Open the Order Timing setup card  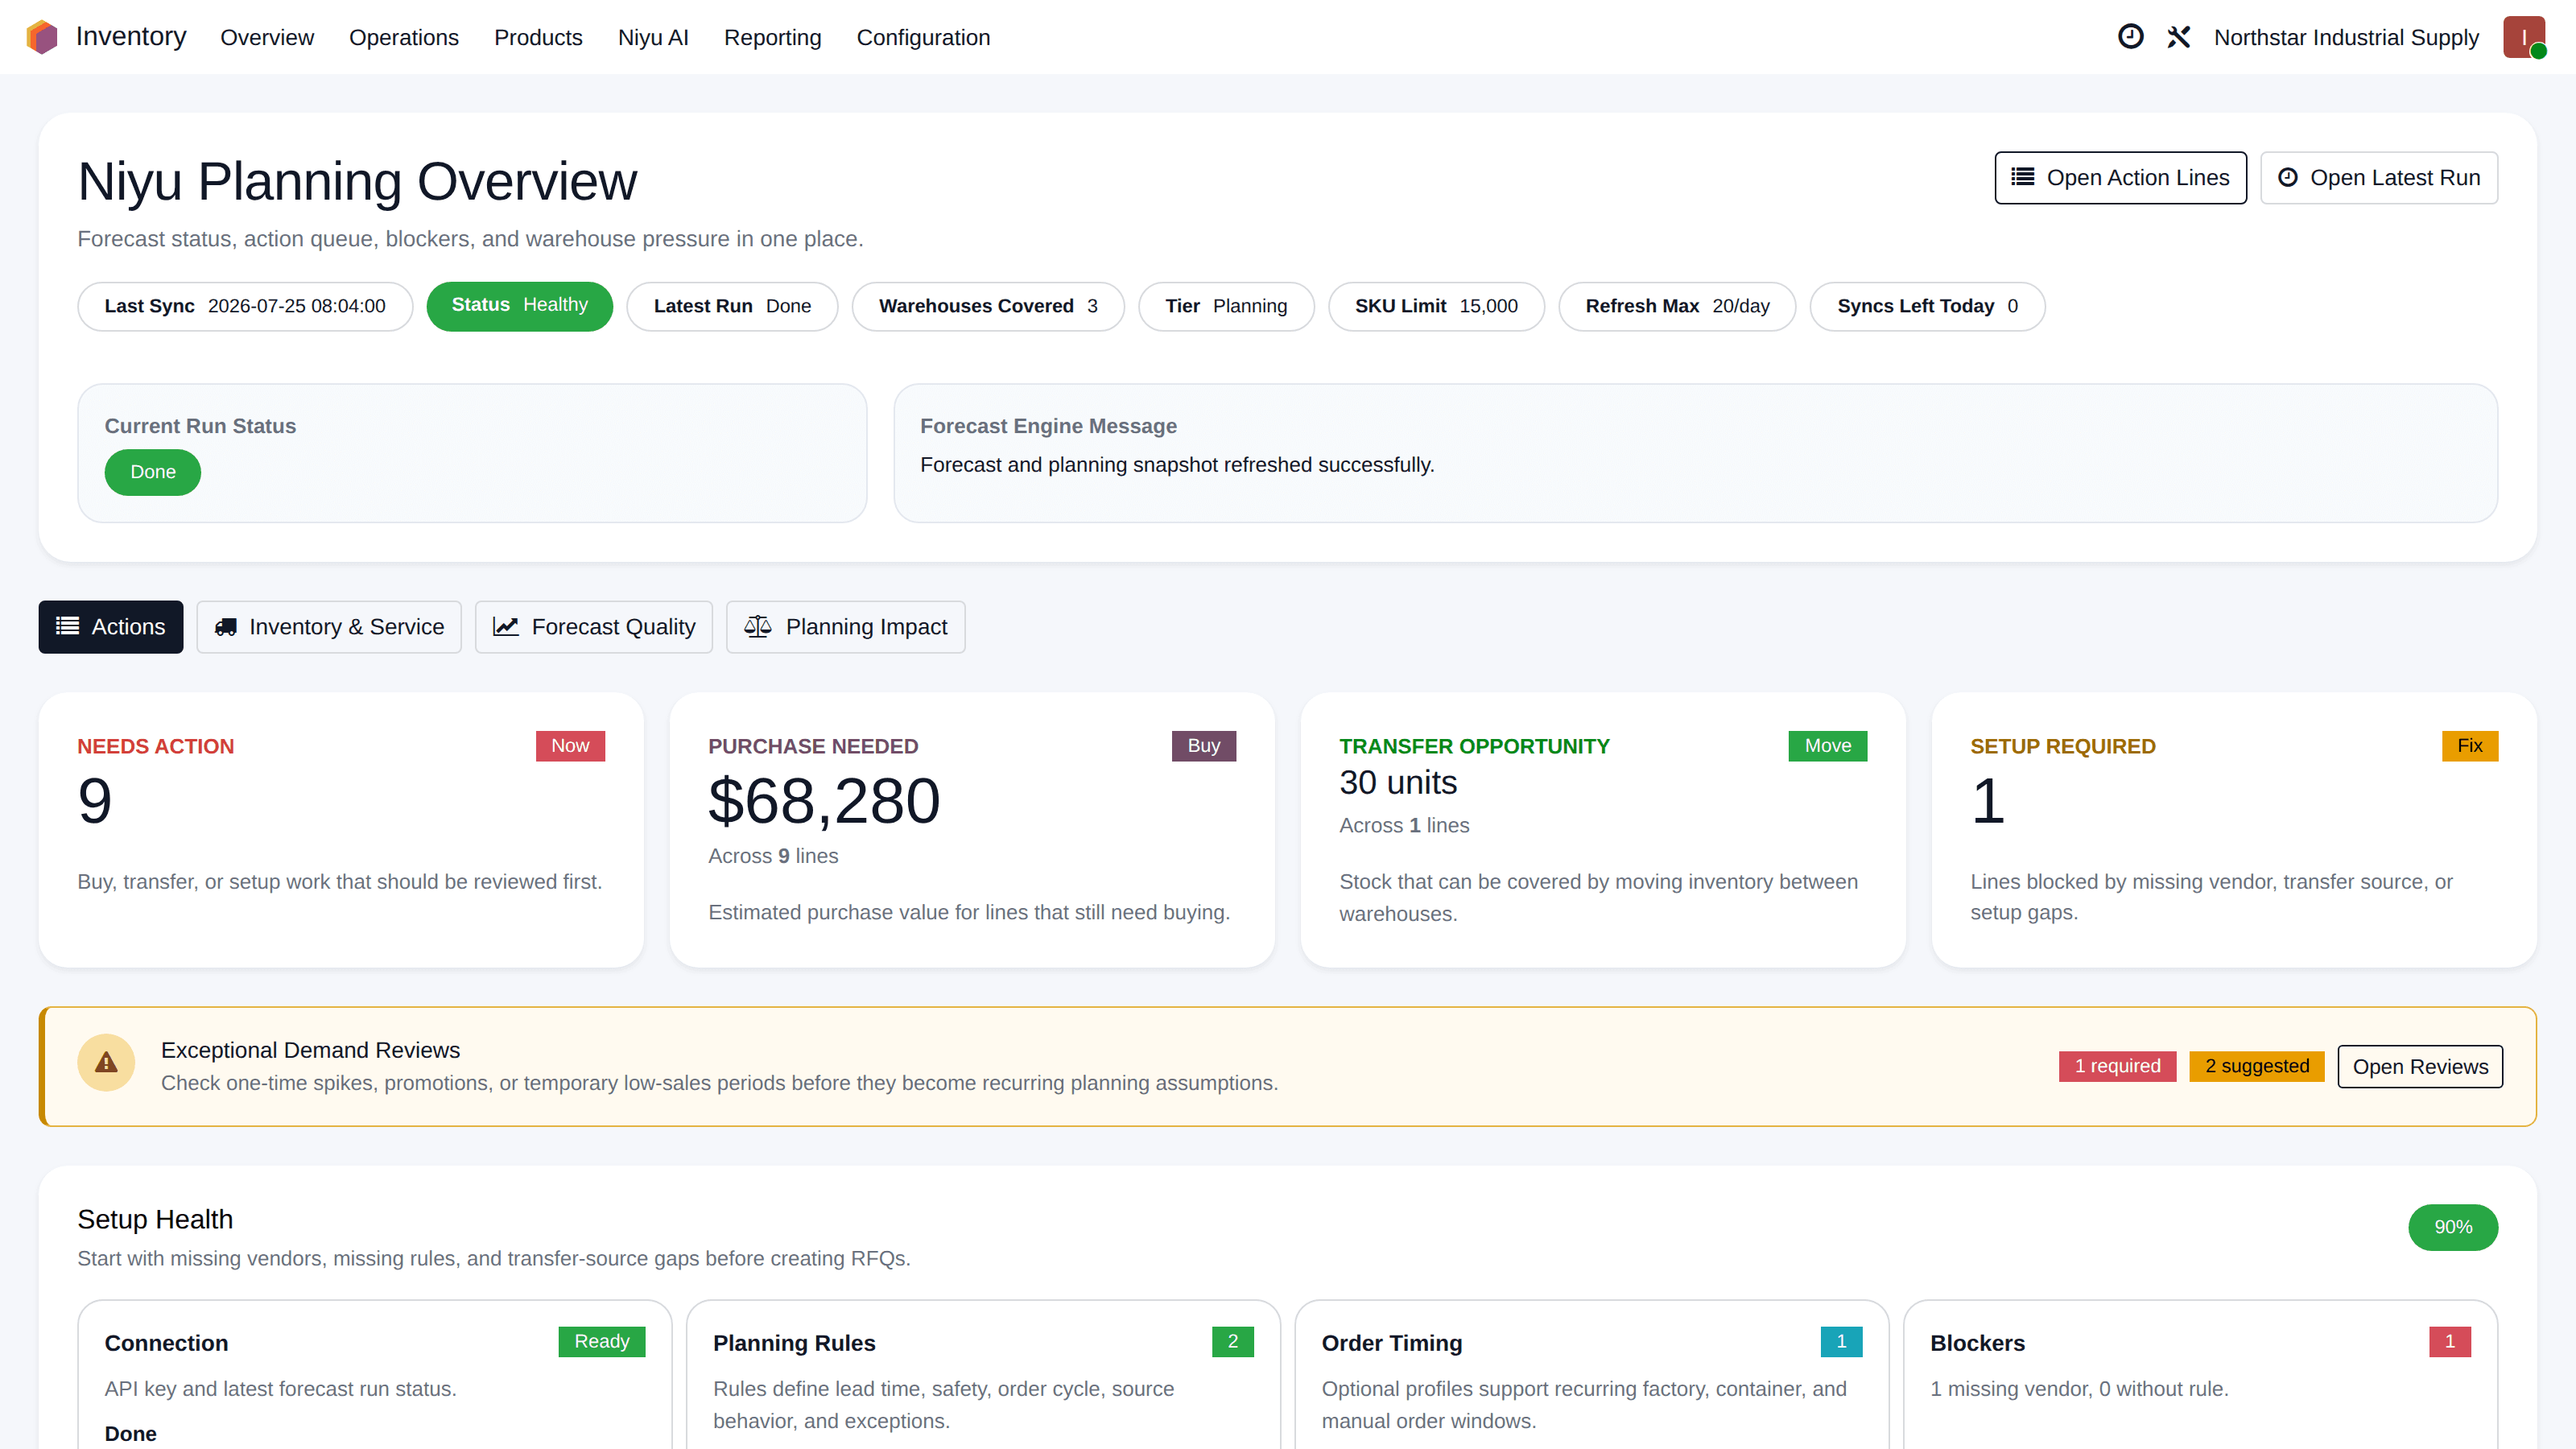(x=1592, y=1375)
